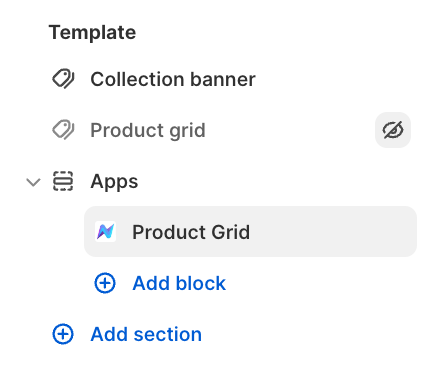Click the Collection banner tag icon
The image size is (434, 371).
(63, 79)
